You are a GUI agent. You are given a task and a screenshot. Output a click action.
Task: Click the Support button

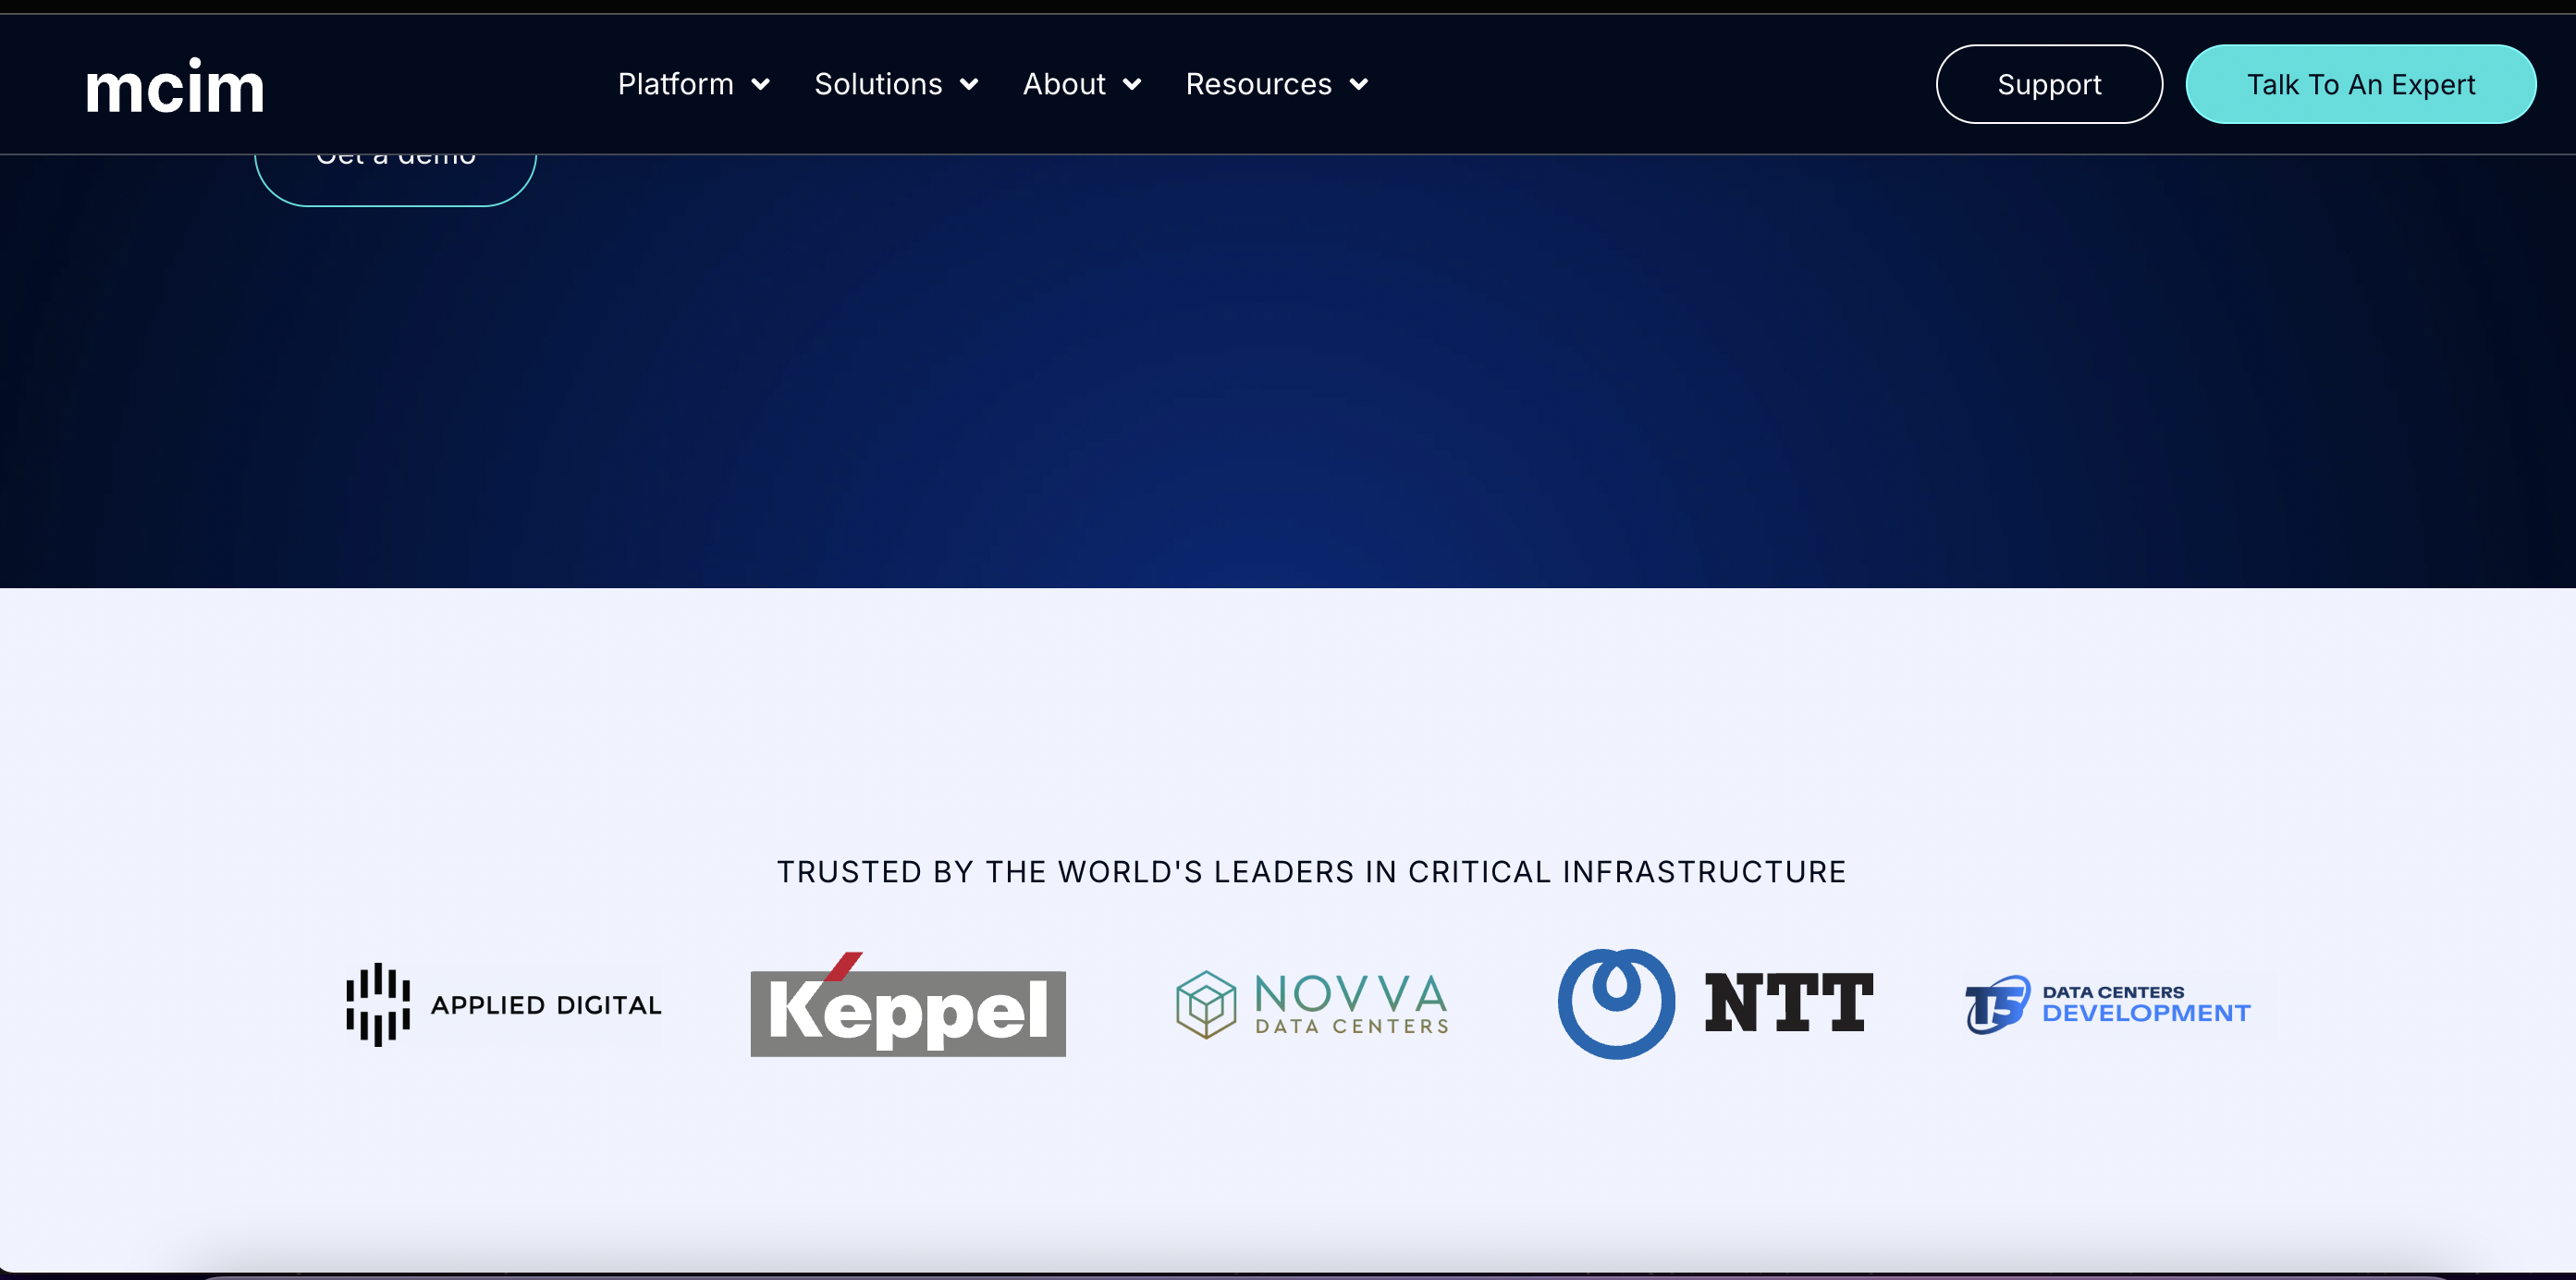[x=2049, y=84]
